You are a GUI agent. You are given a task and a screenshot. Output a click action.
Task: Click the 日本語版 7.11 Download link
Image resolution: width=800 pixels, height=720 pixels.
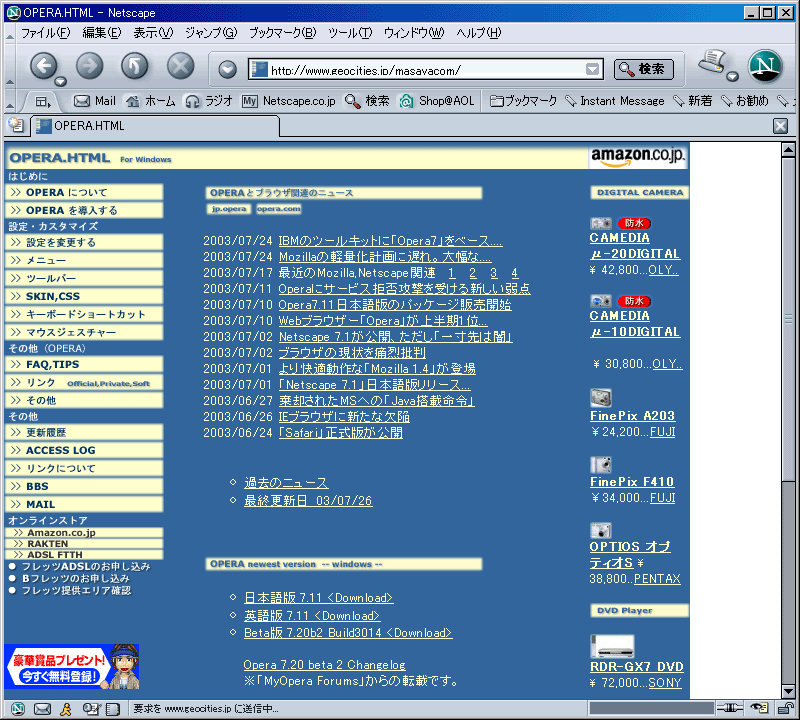click(x=318, y=598)
